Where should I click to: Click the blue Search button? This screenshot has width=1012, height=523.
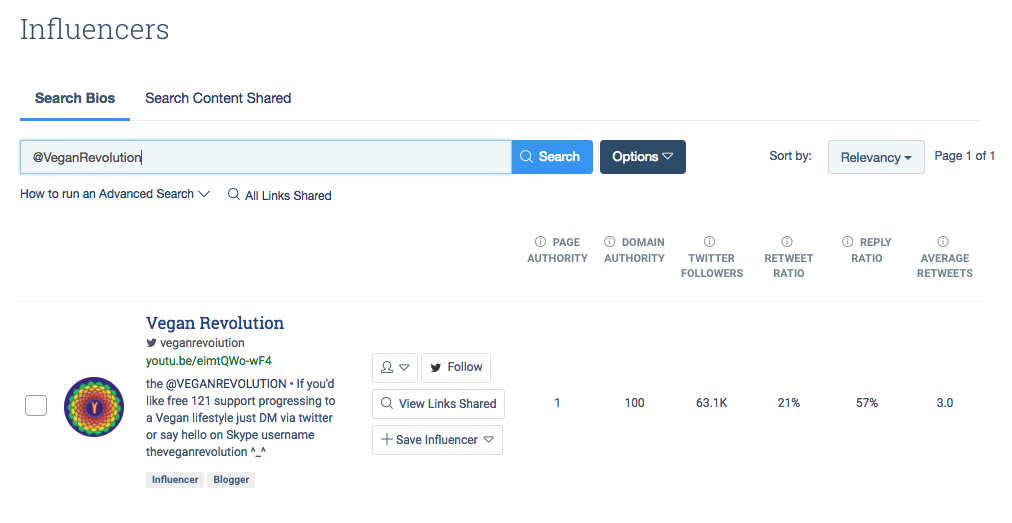tap(552, 157)
